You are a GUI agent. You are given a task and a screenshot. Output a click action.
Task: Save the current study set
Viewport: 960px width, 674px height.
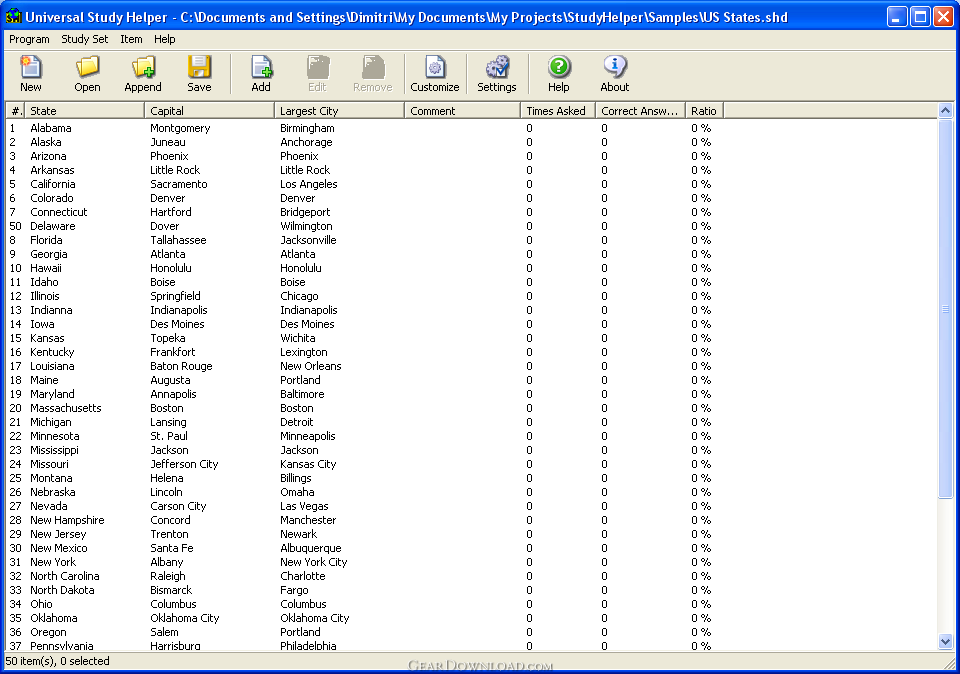tap(199, 73)
